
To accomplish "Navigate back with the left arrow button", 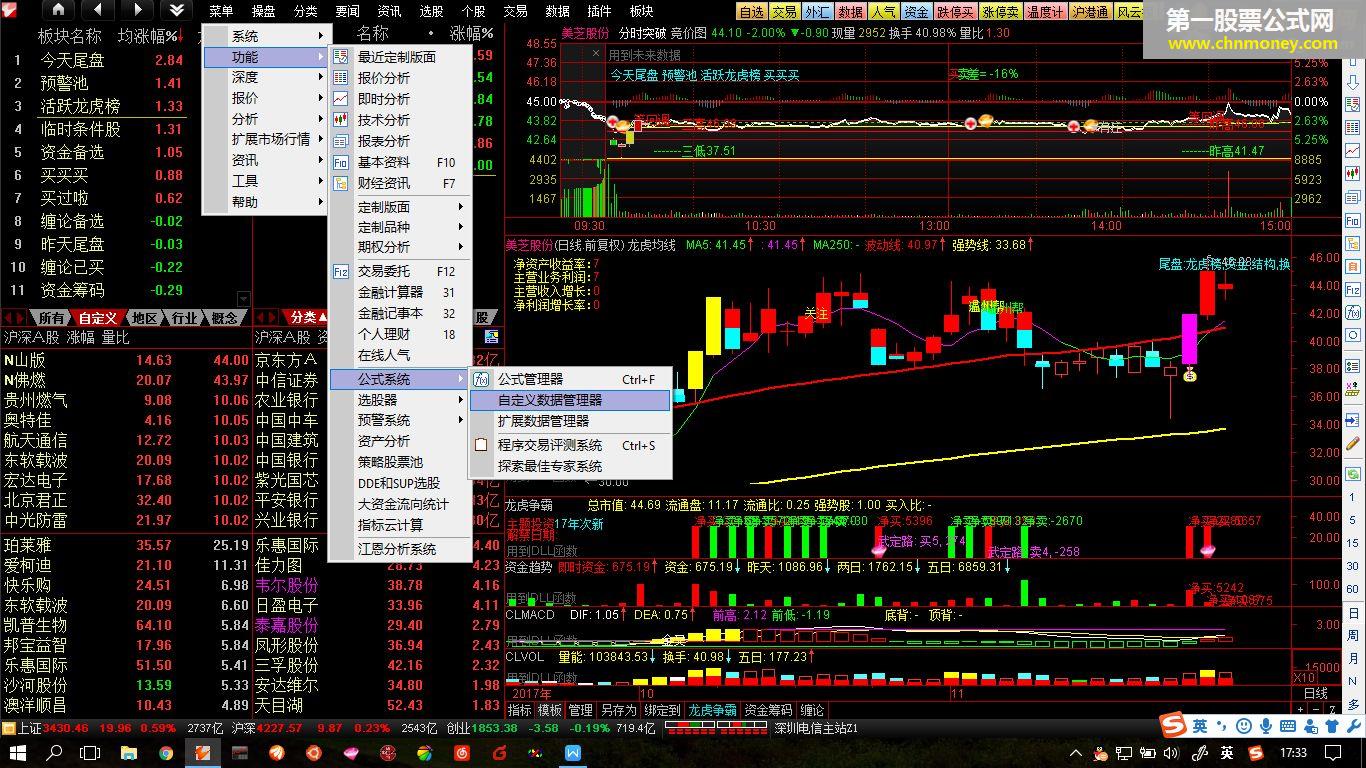I will pos(97,10).
